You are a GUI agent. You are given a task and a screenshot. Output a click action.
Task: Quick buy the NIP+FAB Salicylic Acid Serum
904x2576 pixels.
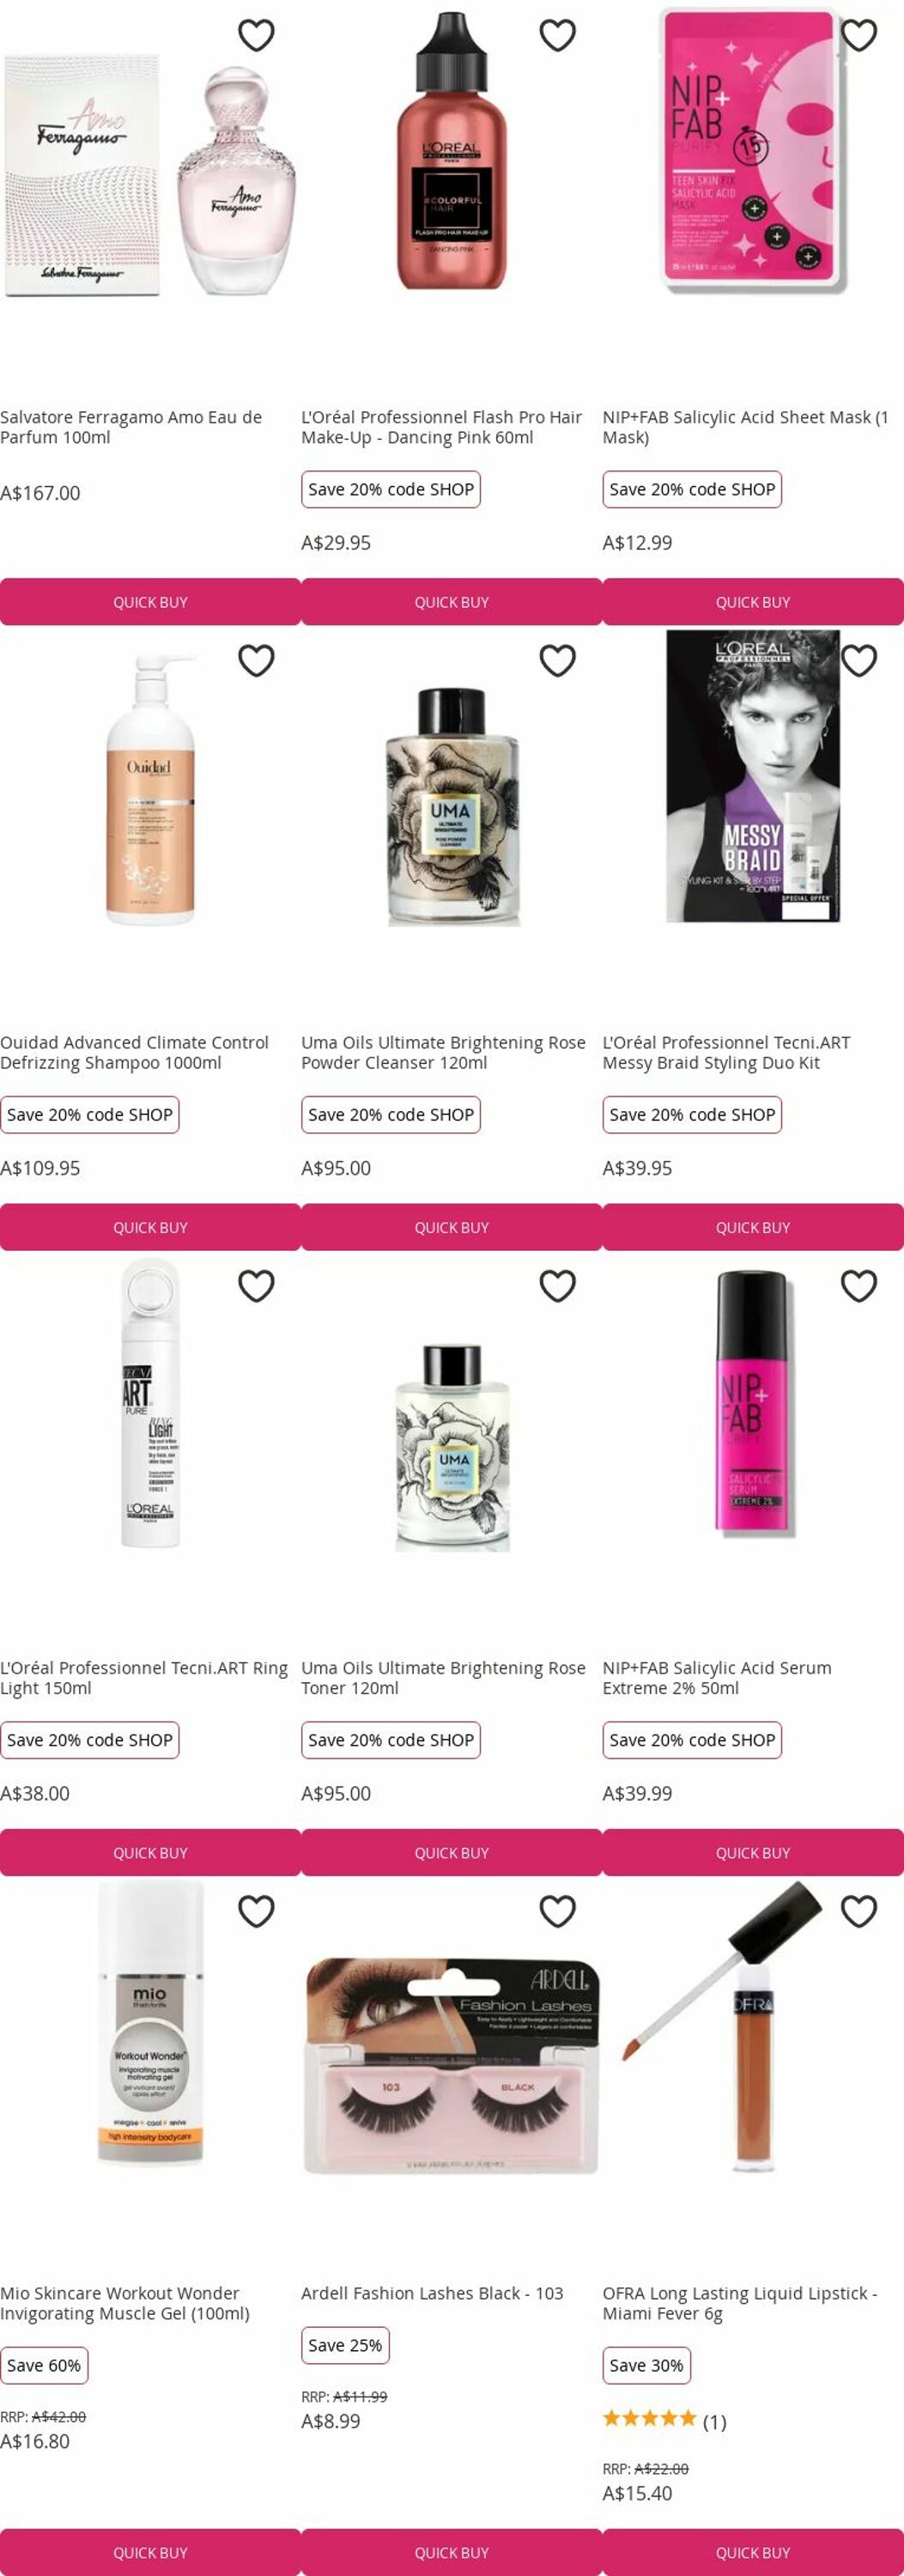(x=753, y=1852)
